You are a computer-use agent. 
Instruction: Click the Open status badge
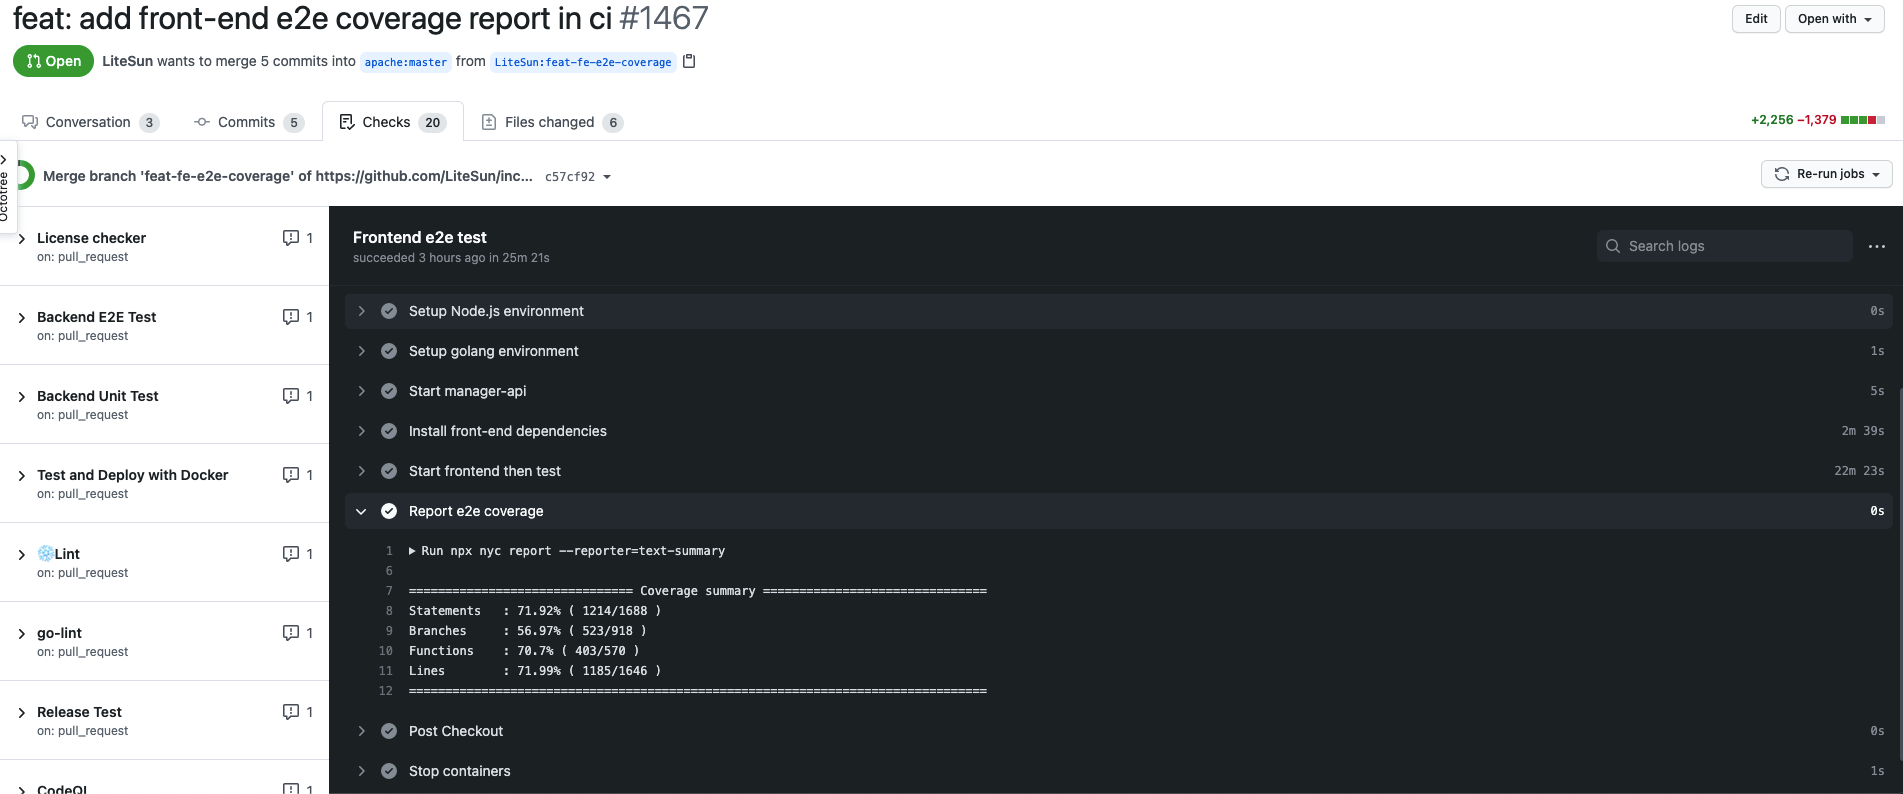(53, 61)
